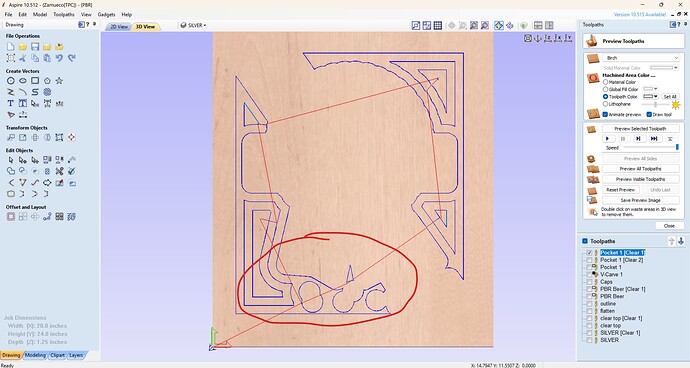Select the V-Carve 1 toolpath entry
Screen dimensions: 690x368
(x=611, y=274)
